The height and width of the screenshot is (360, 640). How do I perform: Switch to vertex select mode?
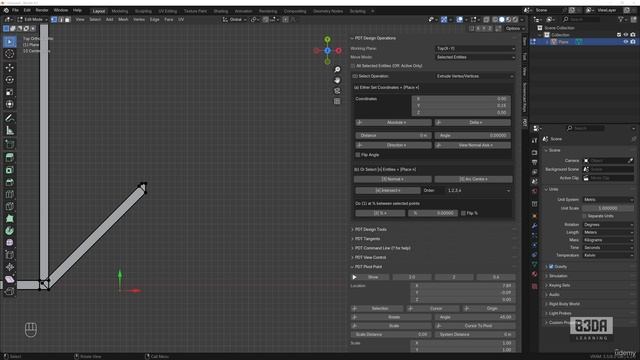[54, 19]
